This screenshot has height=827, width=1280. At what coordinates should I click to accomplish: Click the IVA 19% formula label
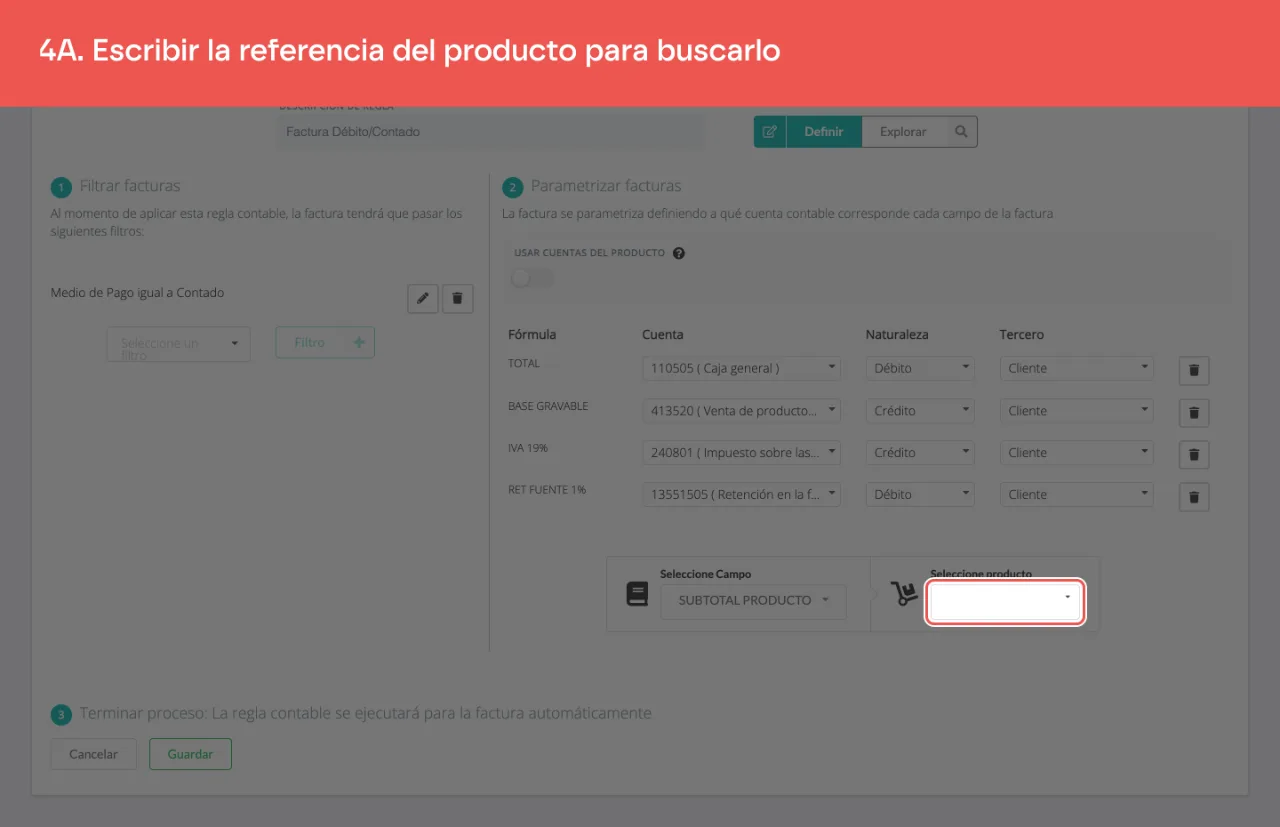coord(528,448)
